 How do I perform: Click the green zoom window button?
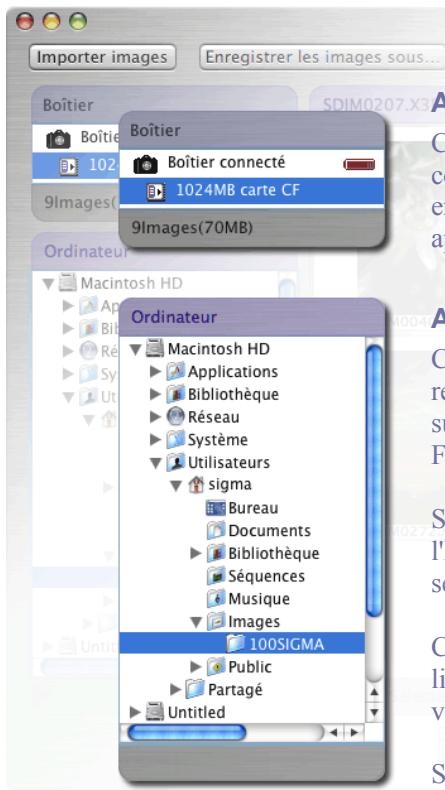point(78,21)
